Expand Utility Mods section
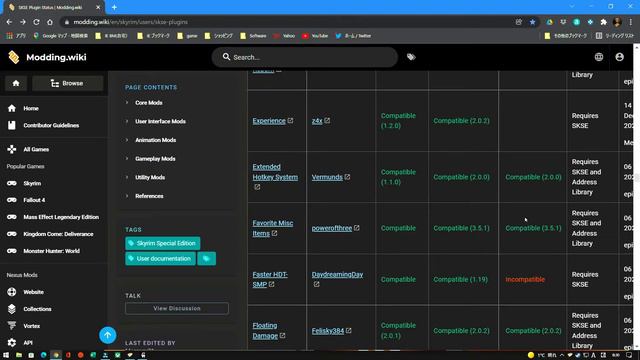The image size is (640, 360). pos(150,178)
